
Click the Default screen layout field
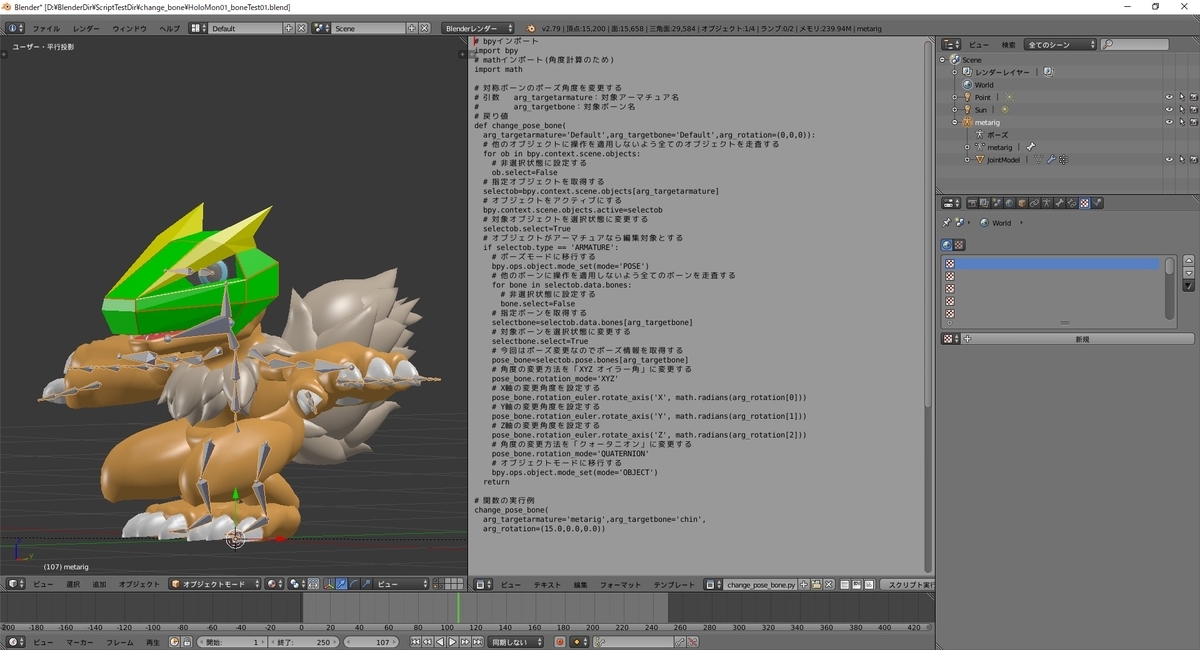tap(246, 28)
